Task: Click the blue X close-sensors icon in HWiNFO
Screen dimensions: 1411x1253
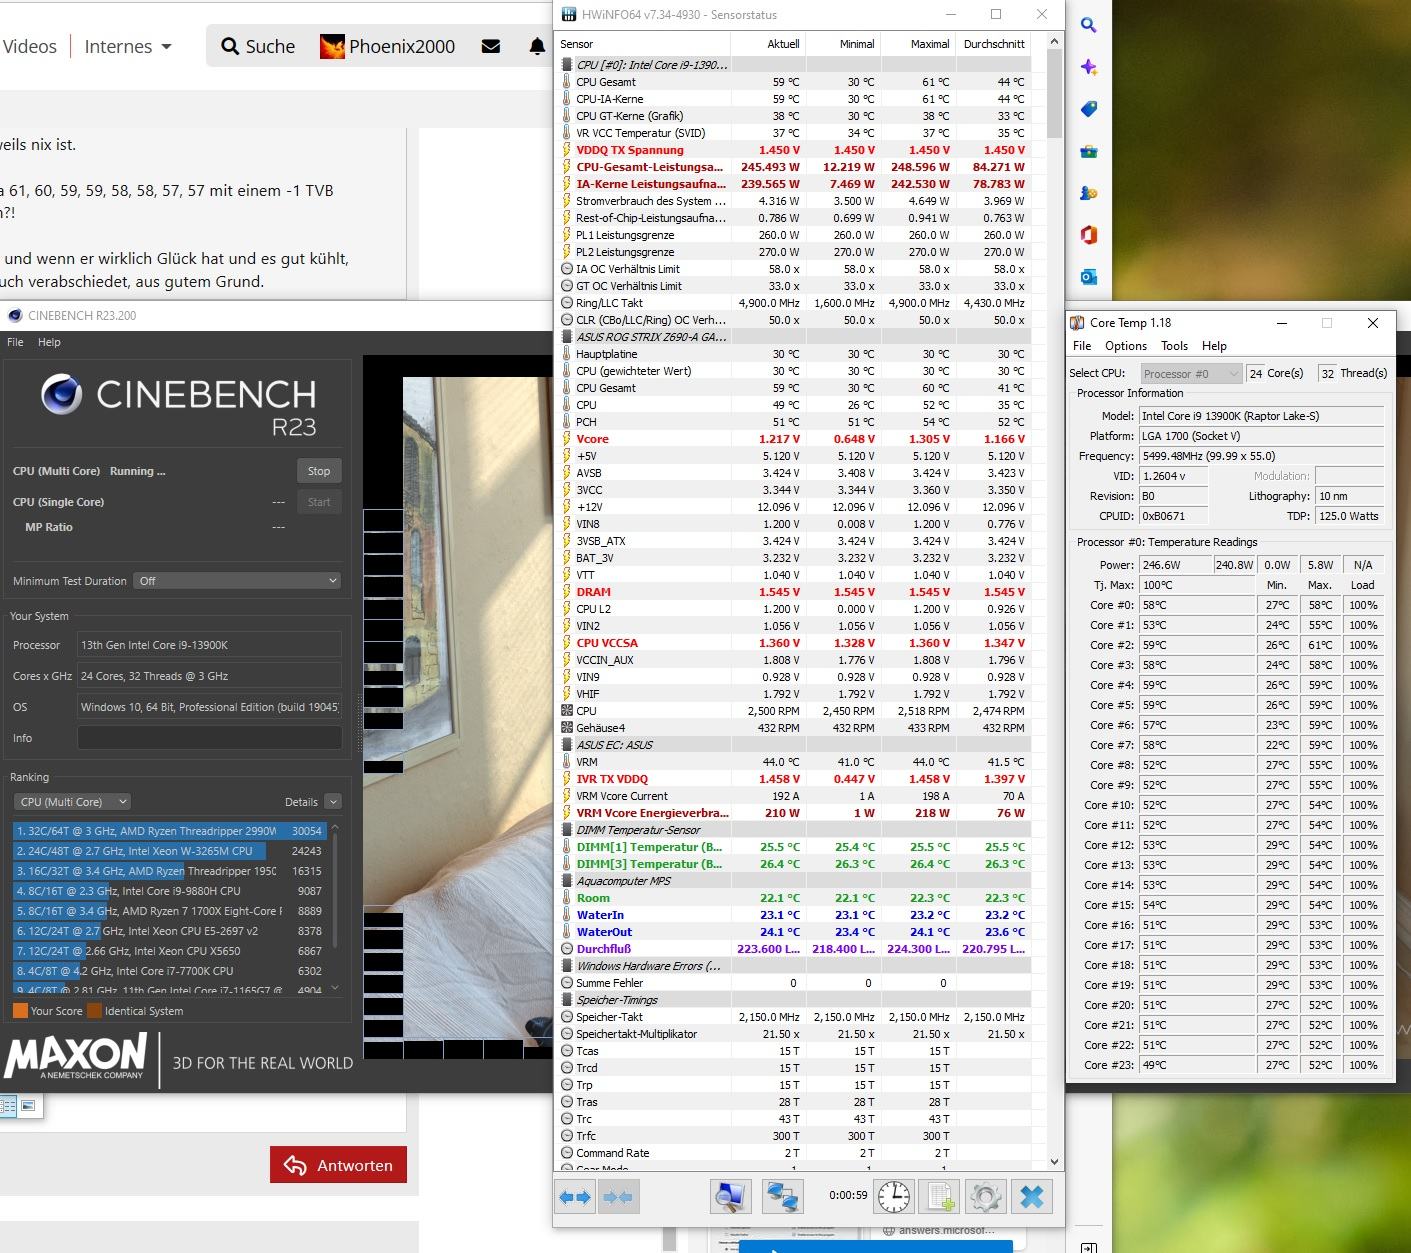Action: [x=1032, y=1197]
